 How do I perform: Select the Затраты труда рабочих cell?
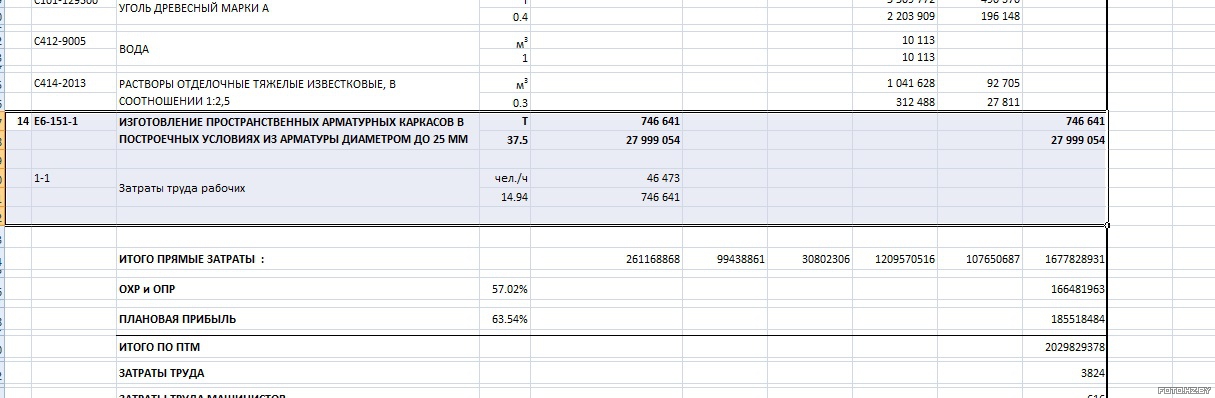coord(298,187)
